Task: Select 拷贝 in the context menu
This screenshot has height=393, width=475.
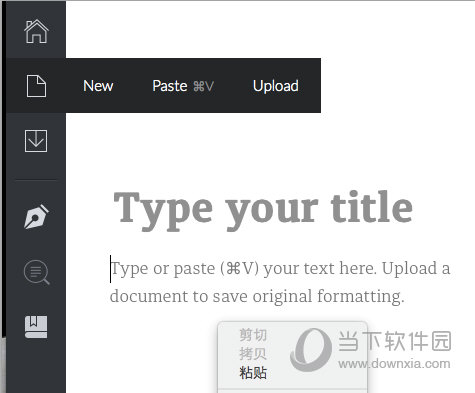Action: 253,354
